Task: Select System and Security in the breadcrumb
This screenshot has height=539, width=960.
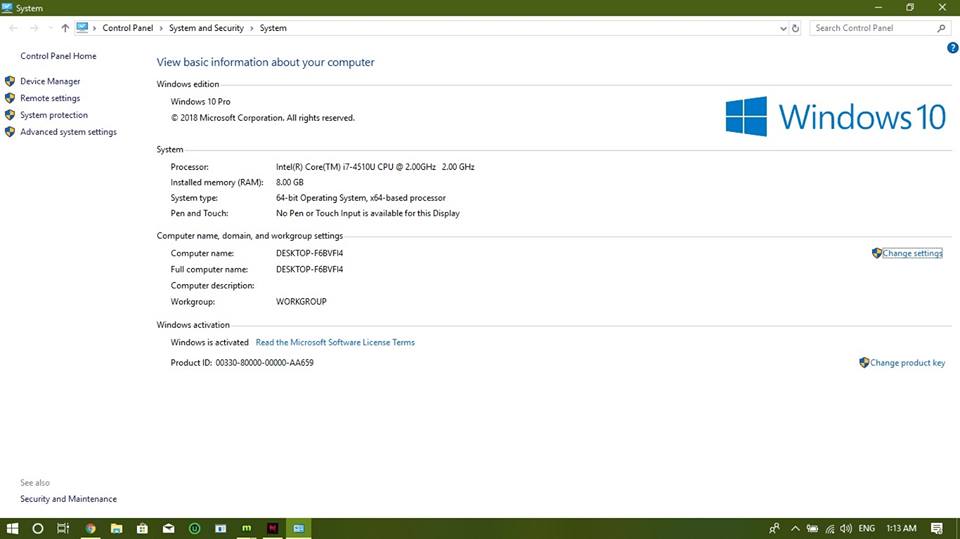Action: point(206,28)
